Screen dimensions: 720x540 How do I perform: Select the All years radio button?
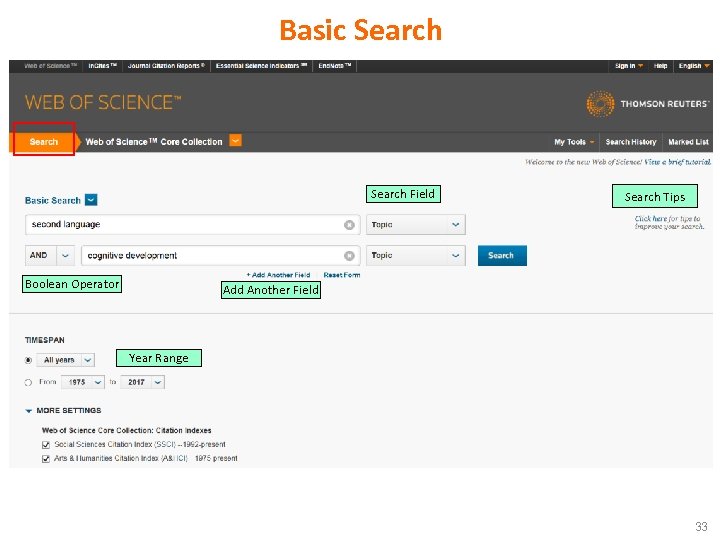28,360
